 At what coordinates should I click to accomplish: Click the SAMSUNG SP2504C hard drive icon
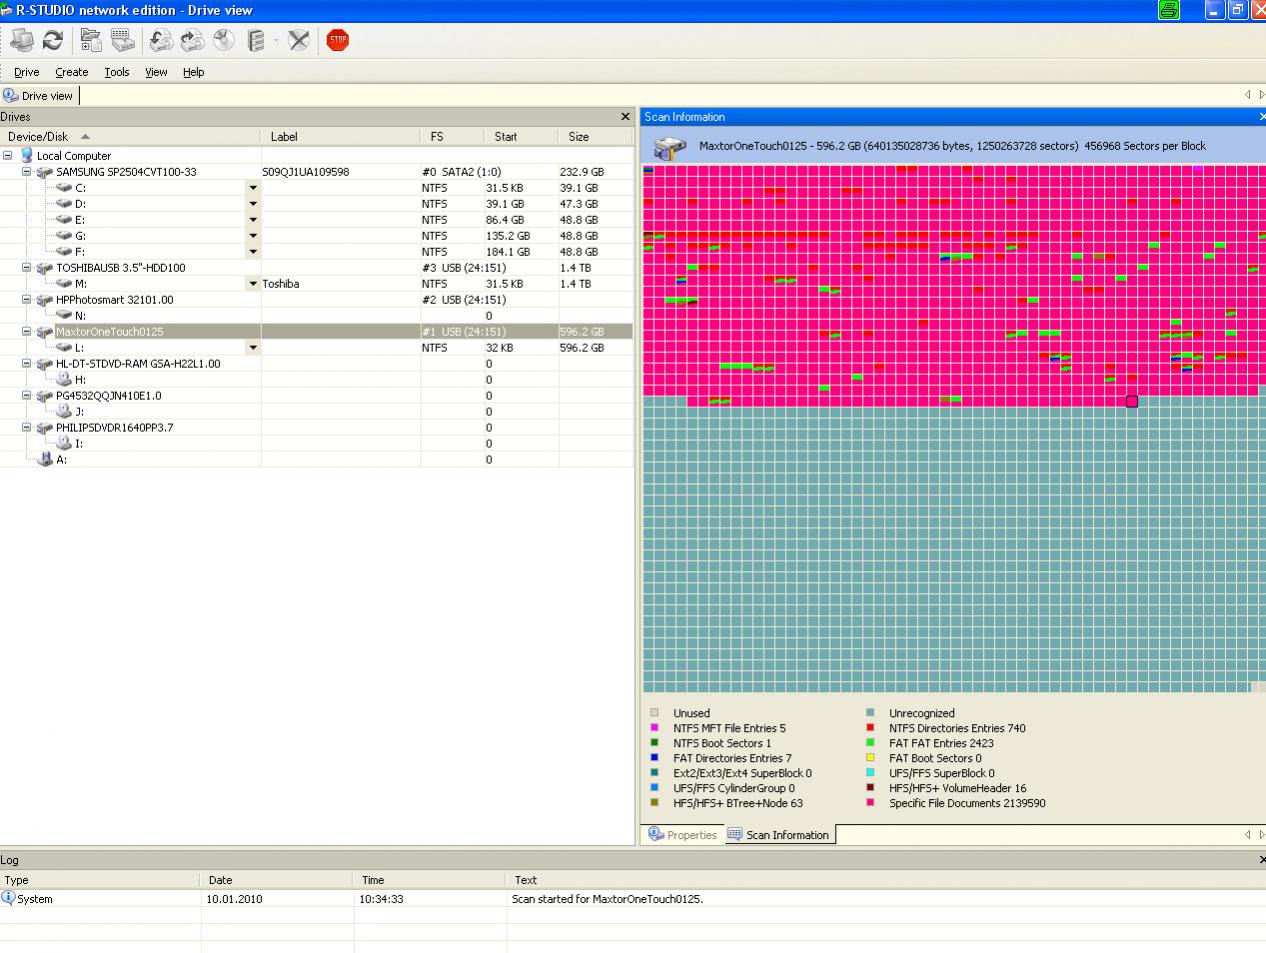coord(44,172)
